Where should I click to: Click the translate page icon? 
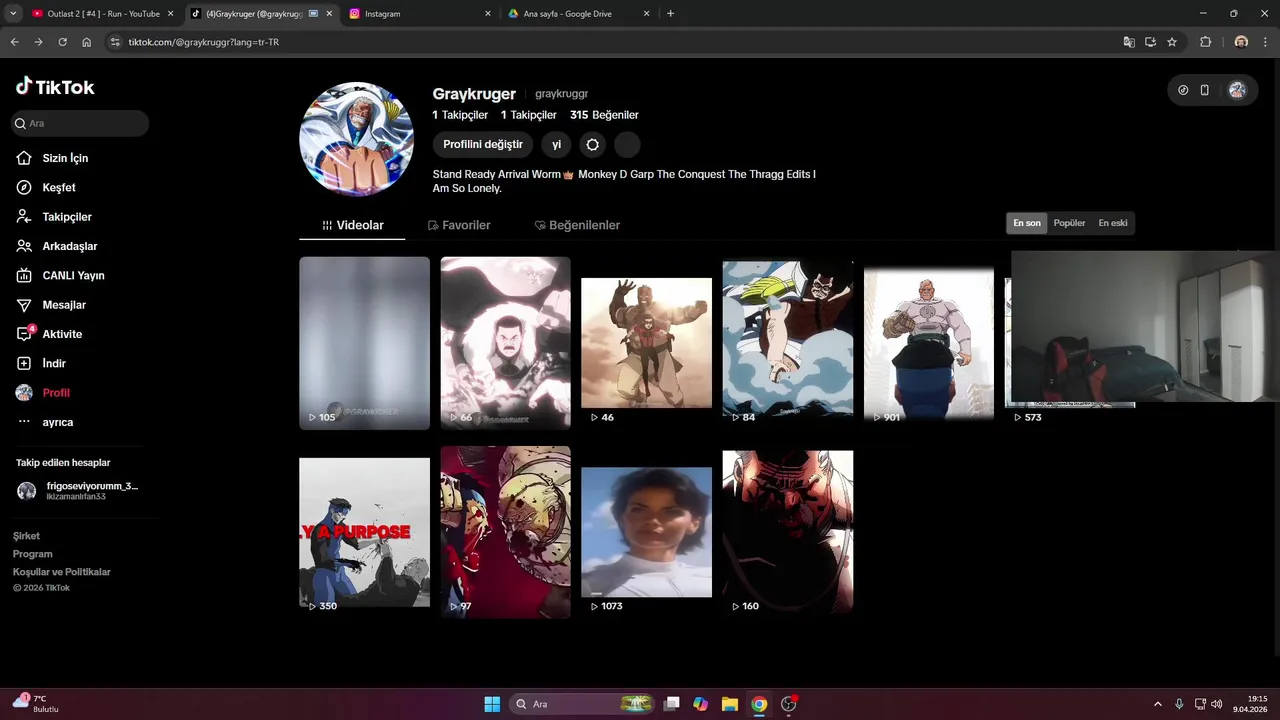pos(1129,42)
